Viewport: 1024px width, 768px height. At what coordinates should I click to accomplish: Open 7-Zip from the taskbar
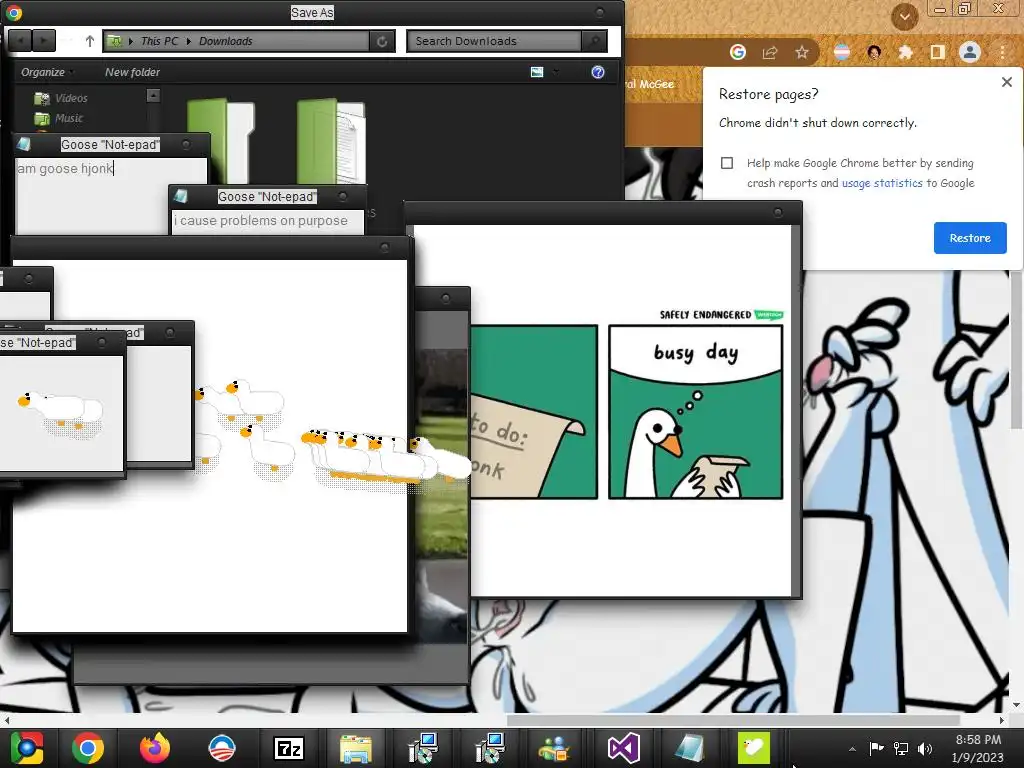(x=289, y=748)
